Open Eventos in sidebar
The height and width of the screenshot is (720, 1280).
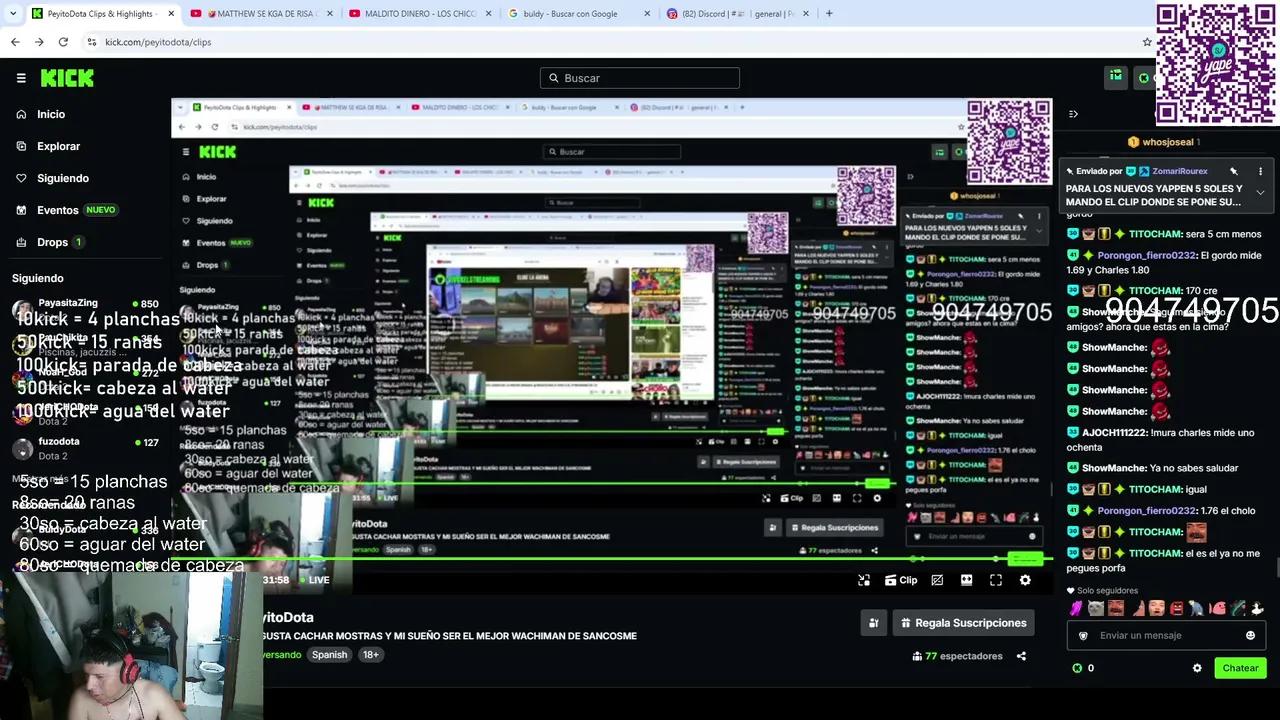(66, 210)
